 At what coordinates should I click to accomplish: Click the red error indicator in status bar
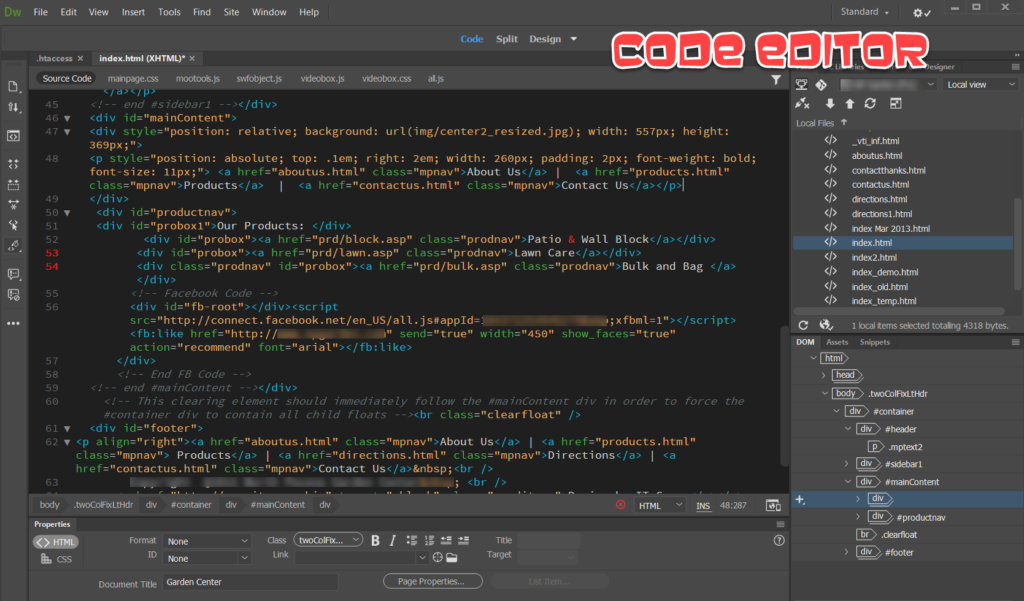[620, 505]
